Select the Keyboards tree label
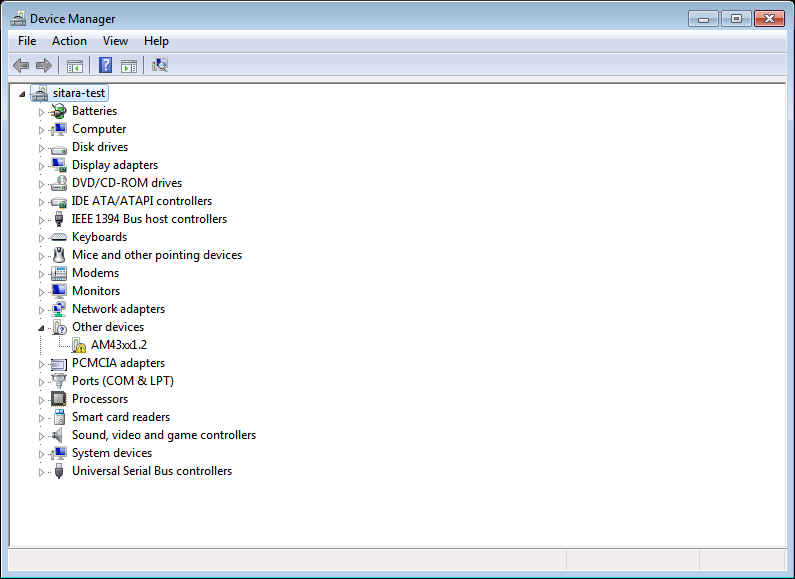Viewport: 795px width, 579px height. coord(99,237)
